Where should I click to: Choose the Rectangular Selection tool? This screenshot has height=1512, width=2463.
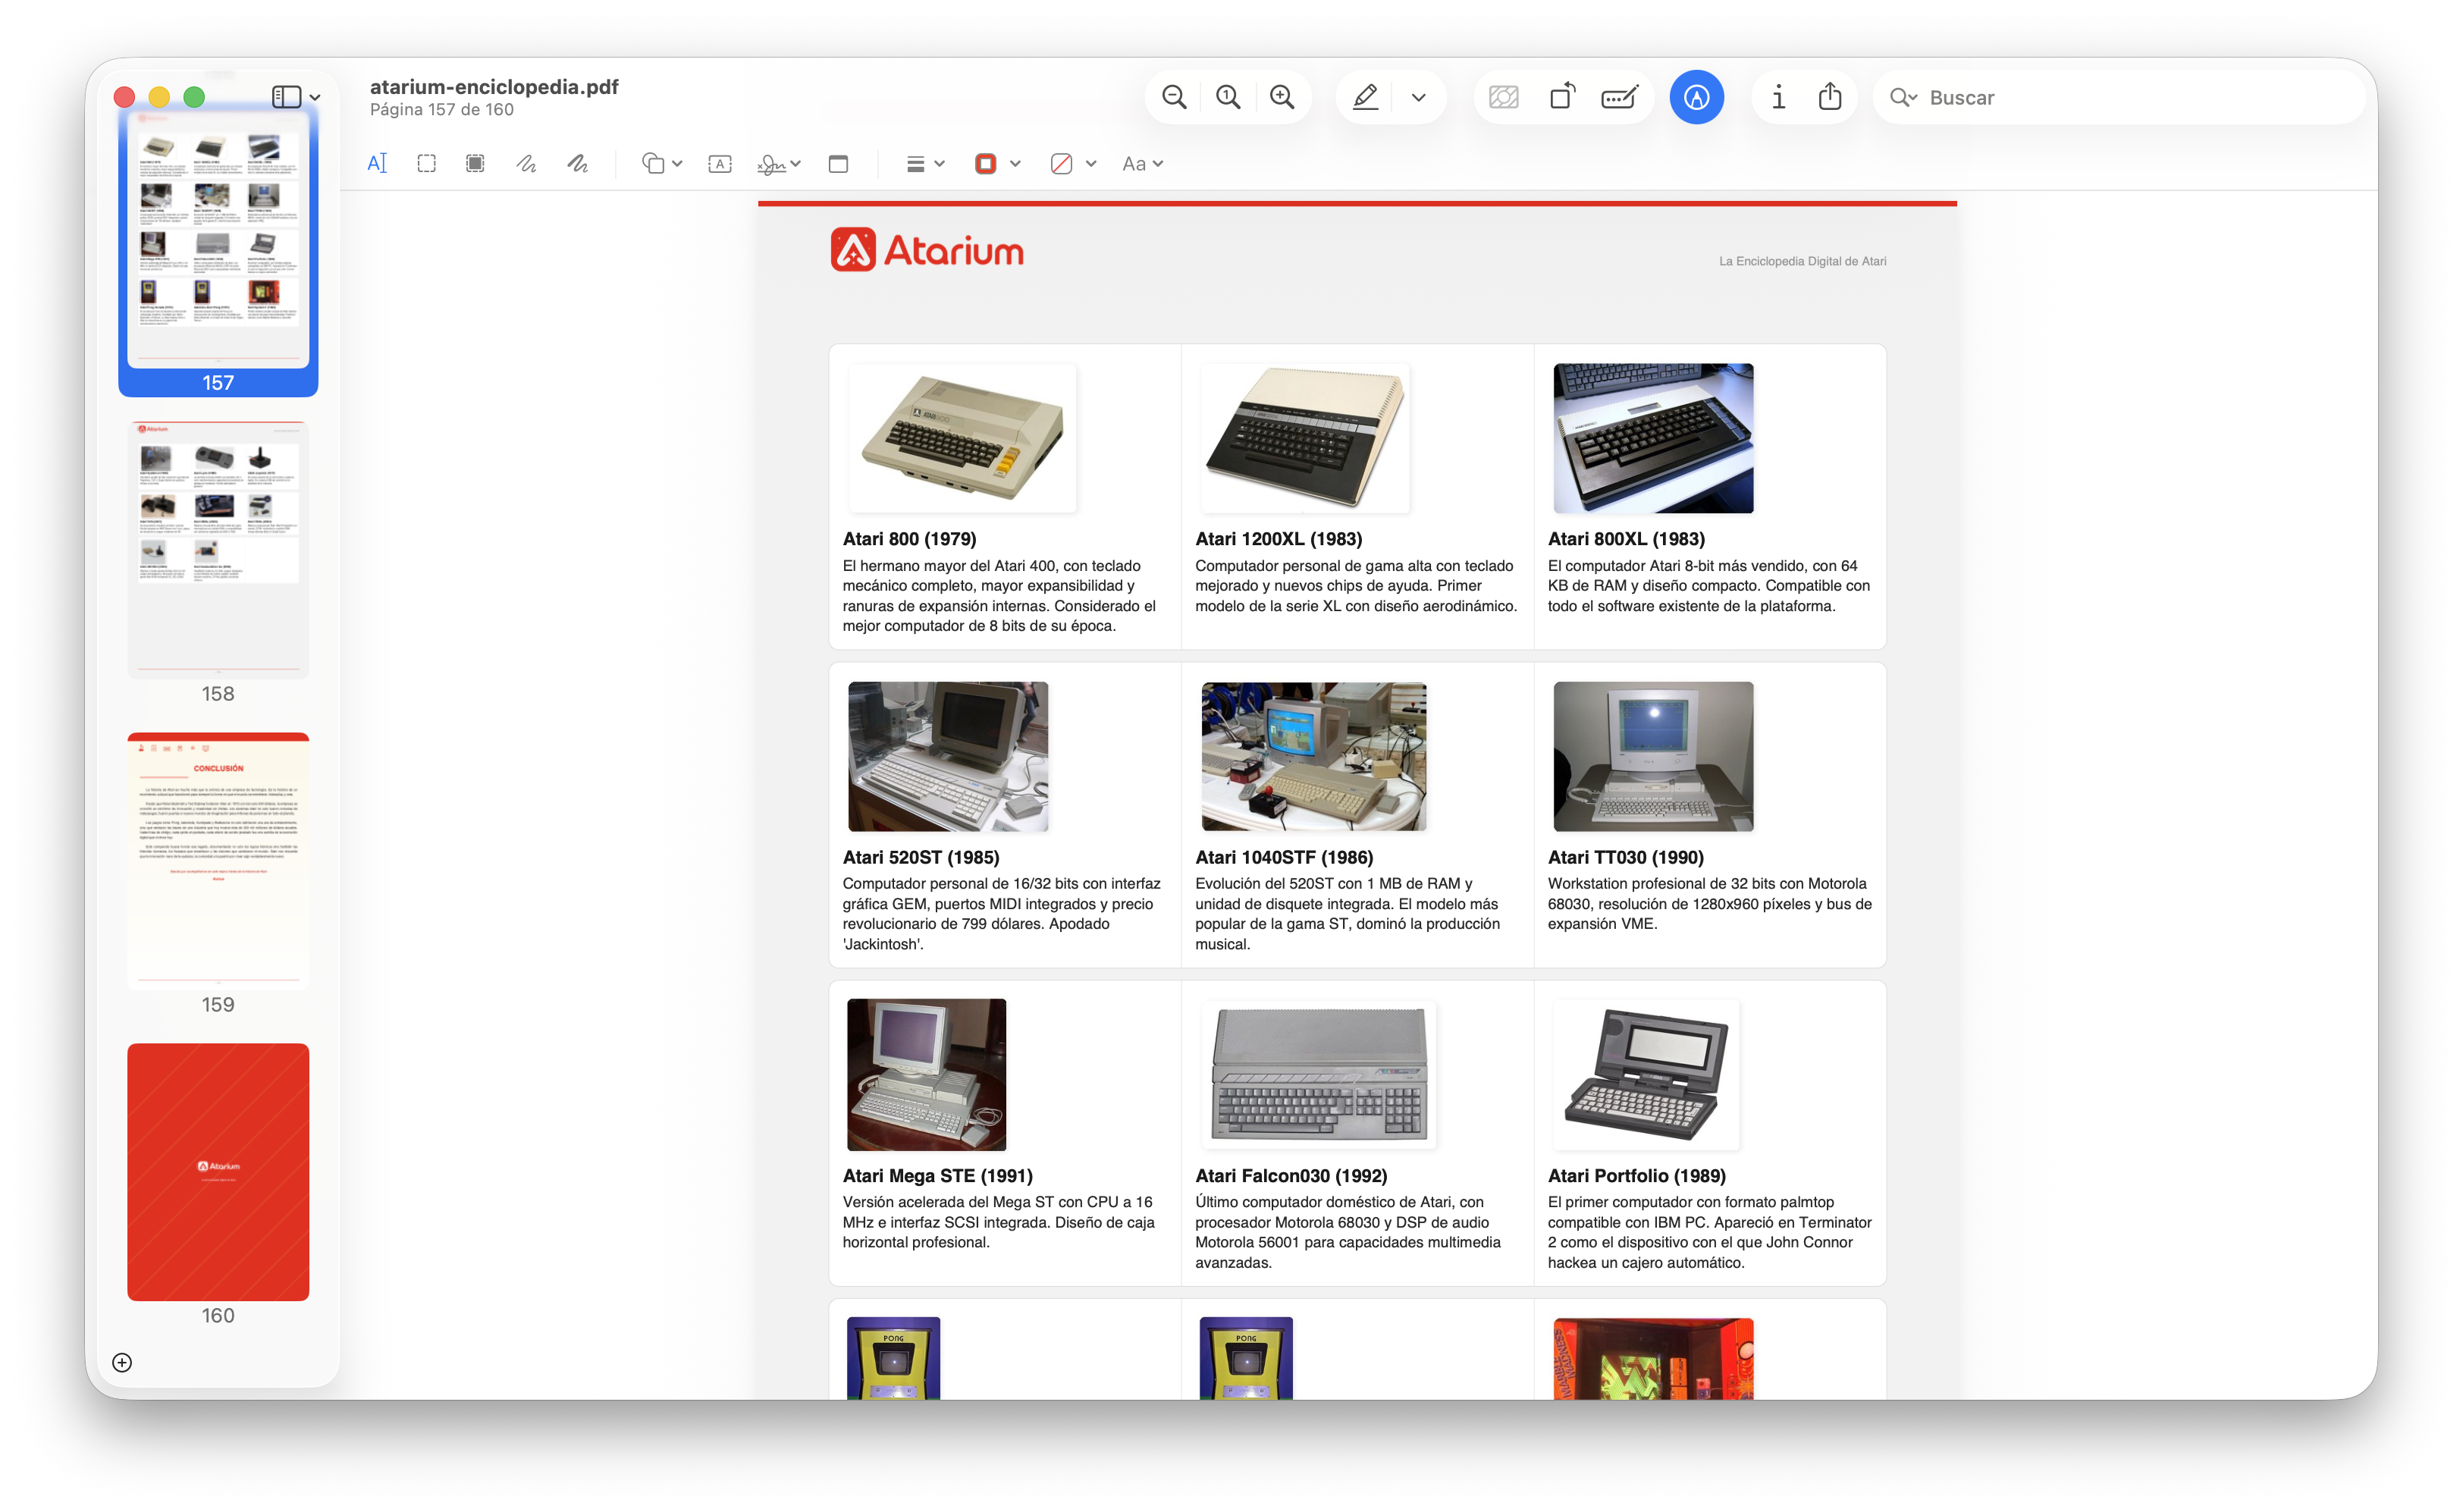tap(426, 163)
